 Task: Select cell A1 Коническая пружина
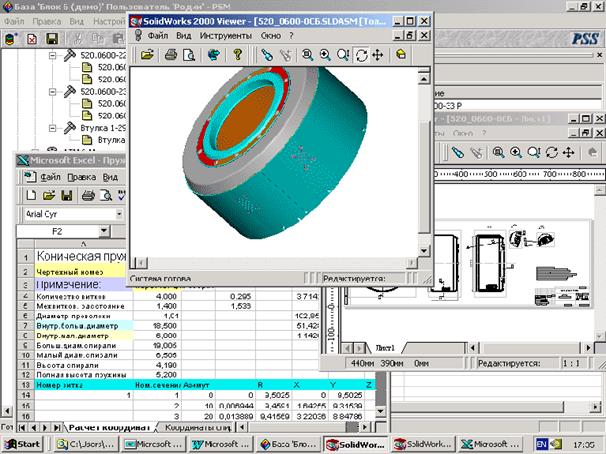point(80,256)
